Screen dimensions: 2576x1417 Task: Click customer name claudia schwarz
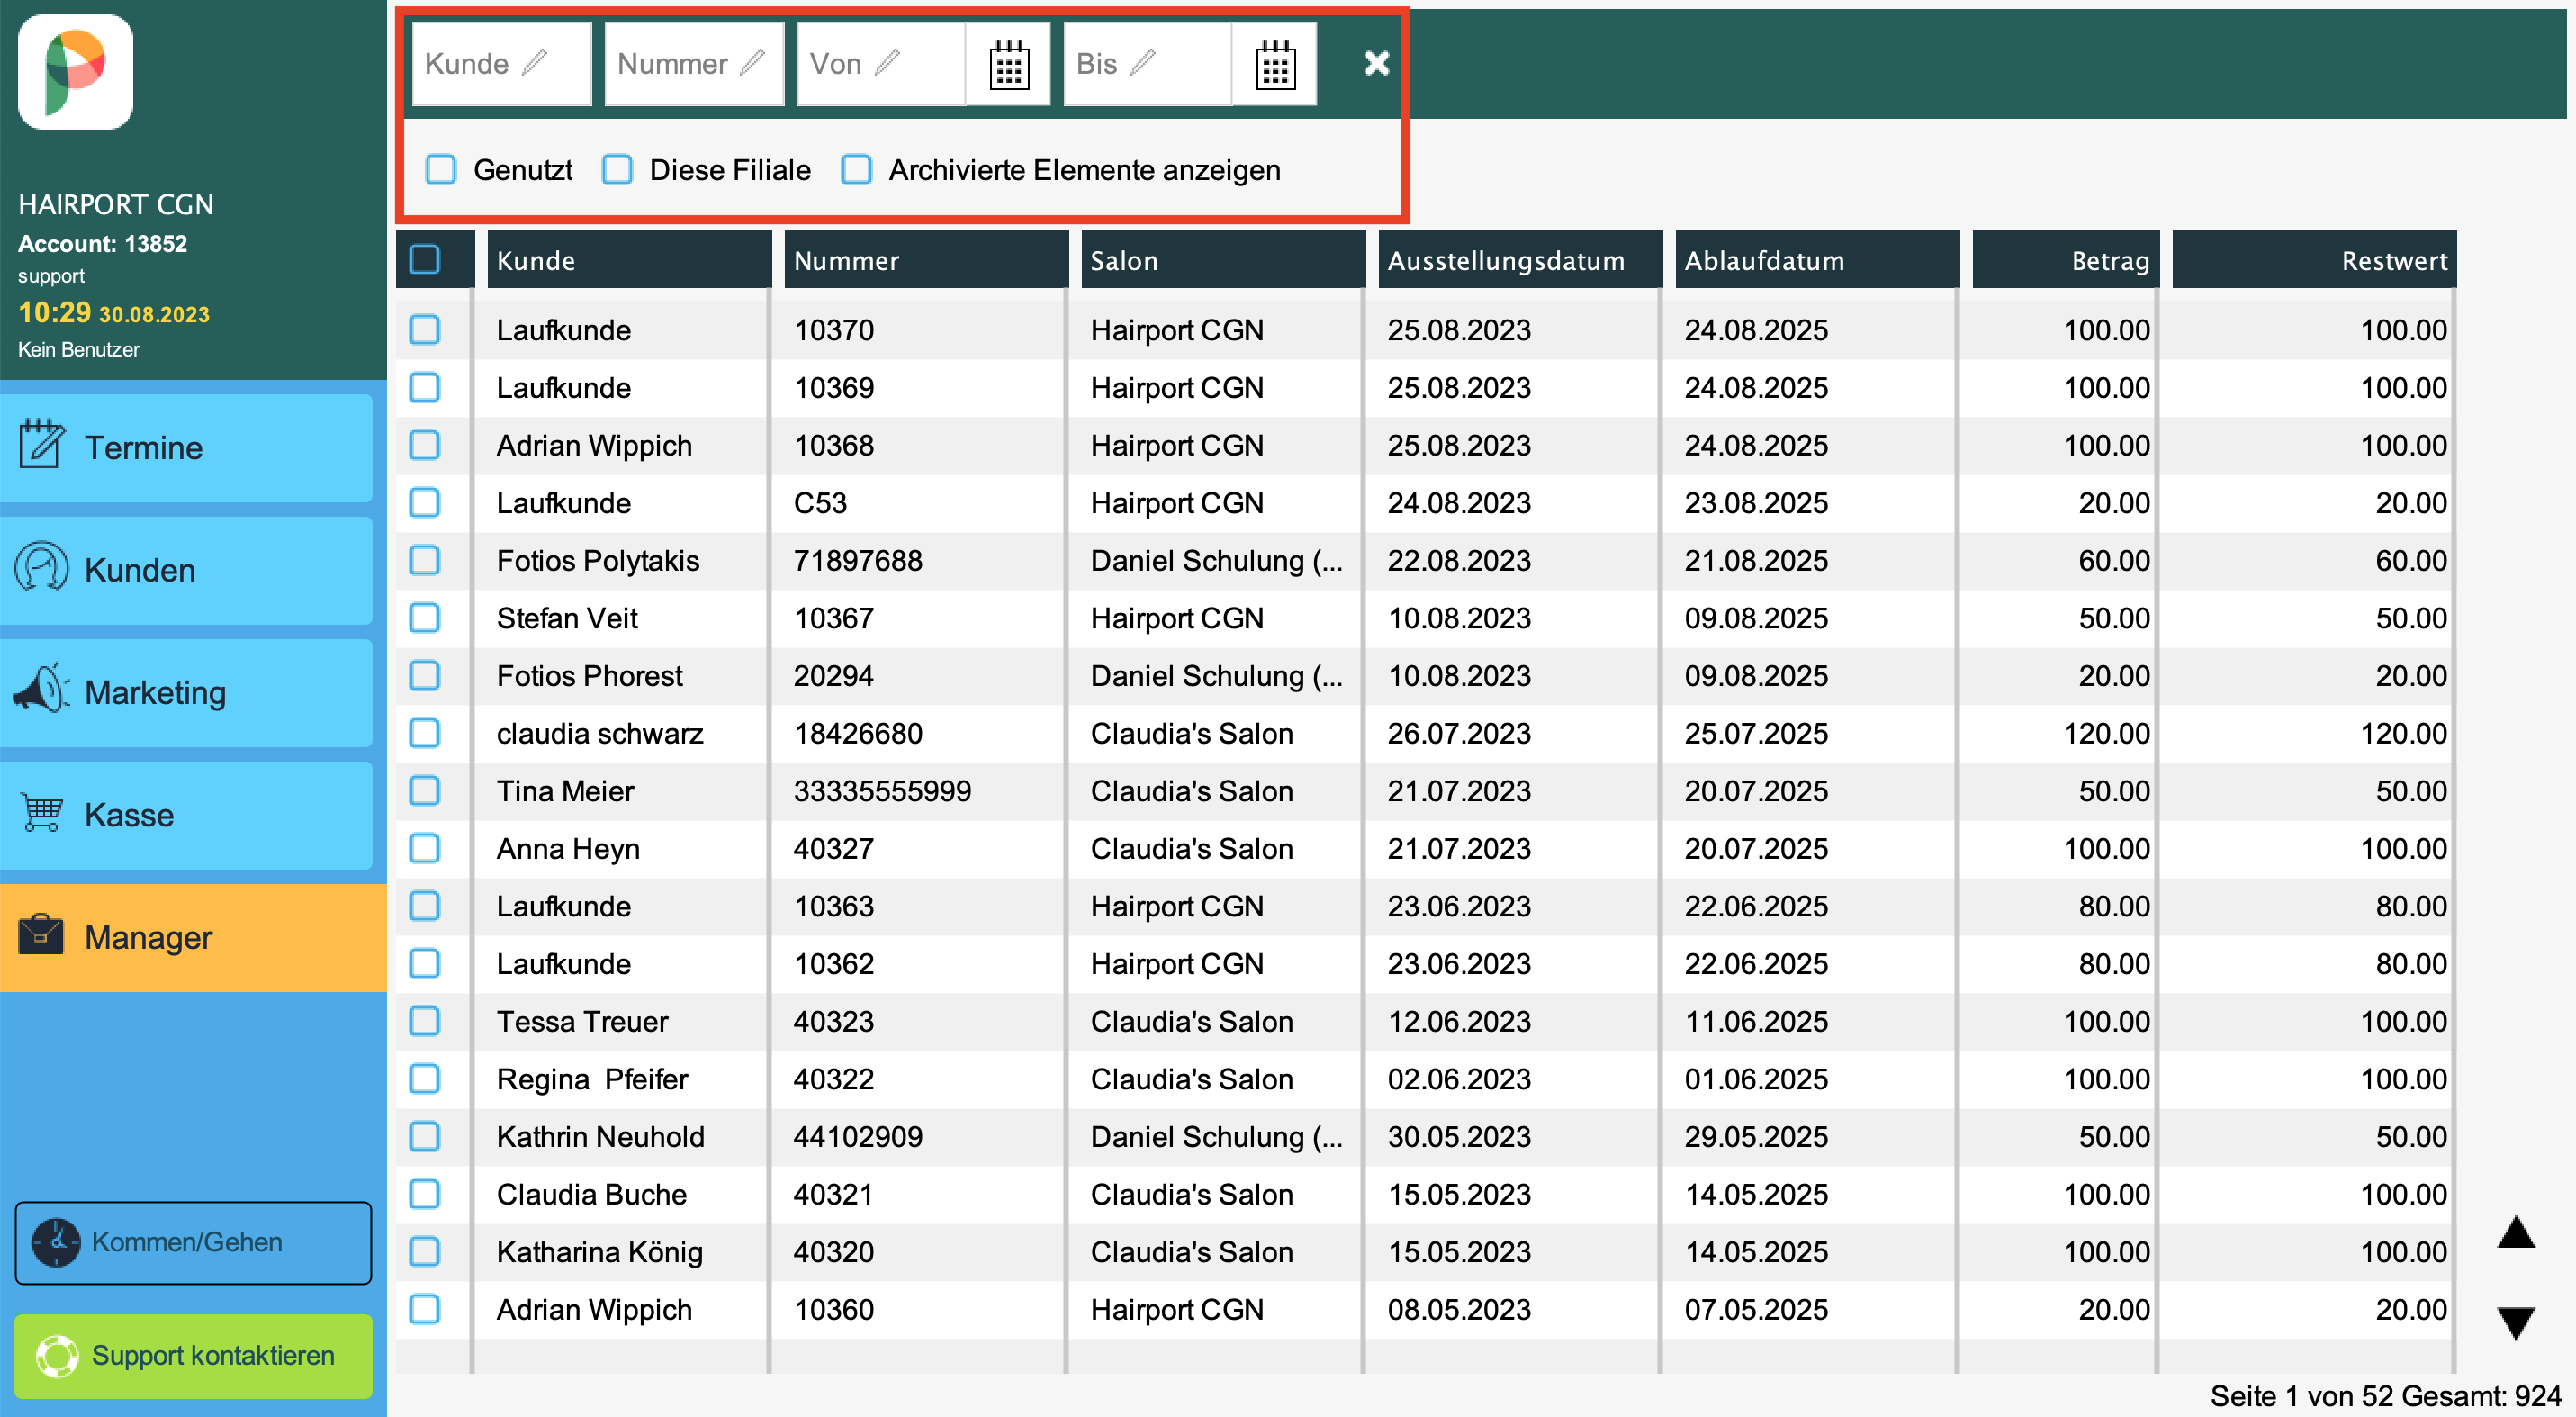click(600, 733)
